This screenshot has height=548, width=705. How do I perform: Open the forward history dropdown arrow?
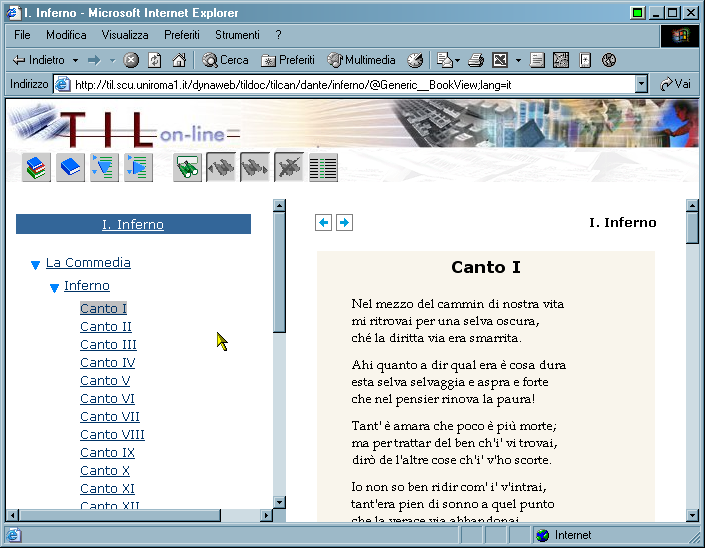pos(112,60)
